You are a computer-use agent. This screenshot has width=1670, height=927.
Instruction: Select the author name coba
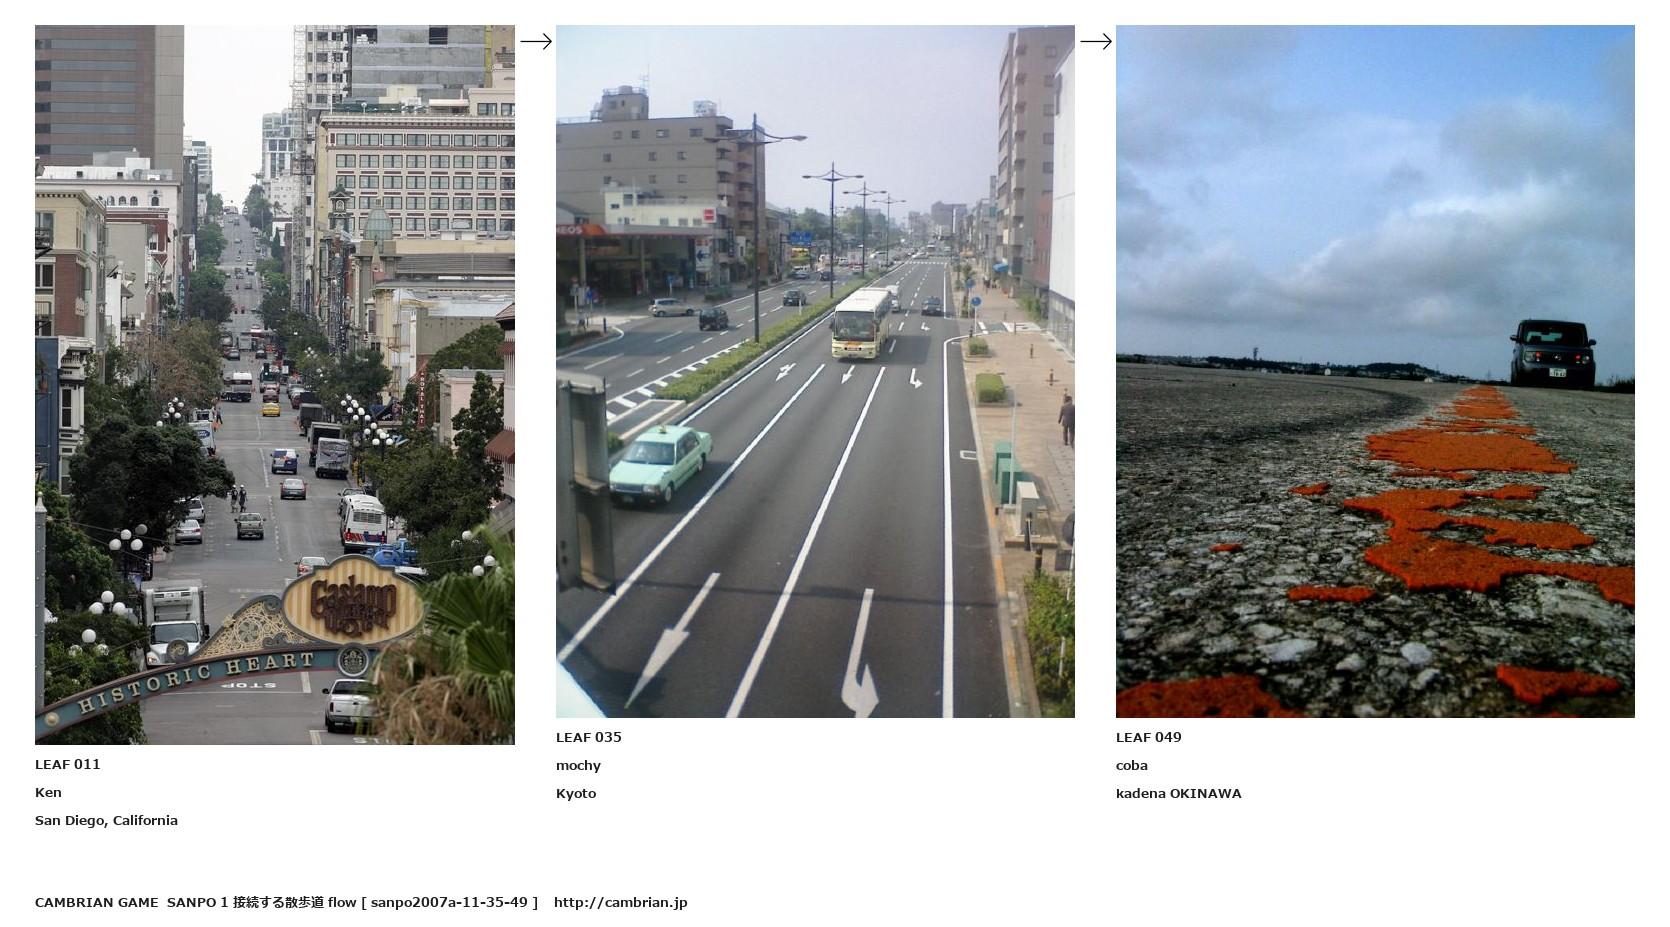[x=1132, y=765]
